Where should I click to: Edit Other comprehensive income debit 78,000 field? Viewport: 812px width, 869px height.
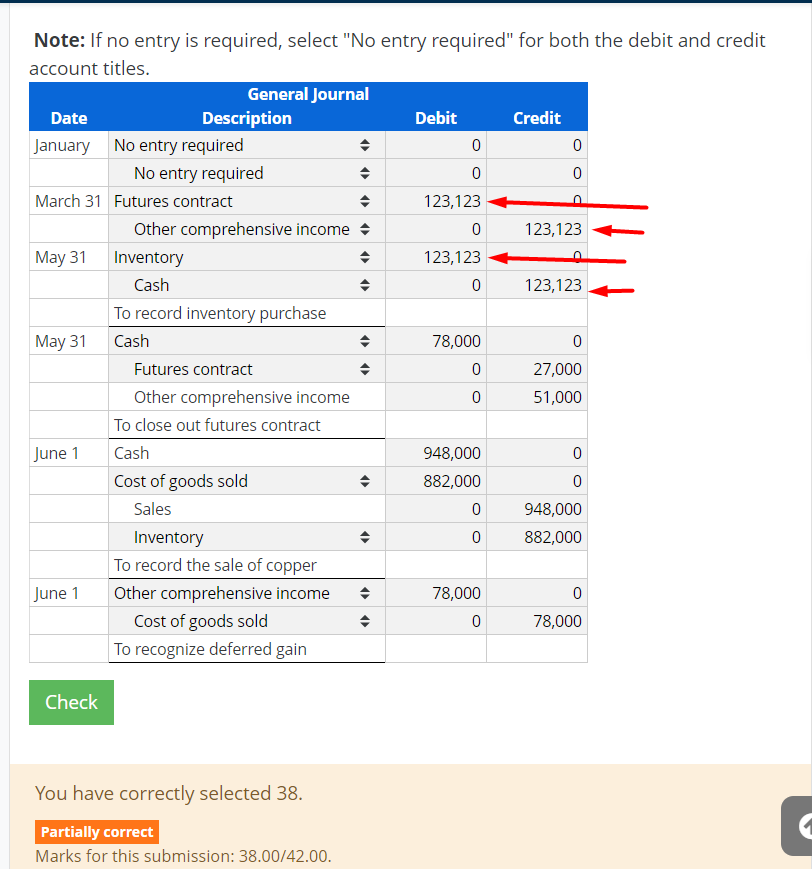pos(436,593)
